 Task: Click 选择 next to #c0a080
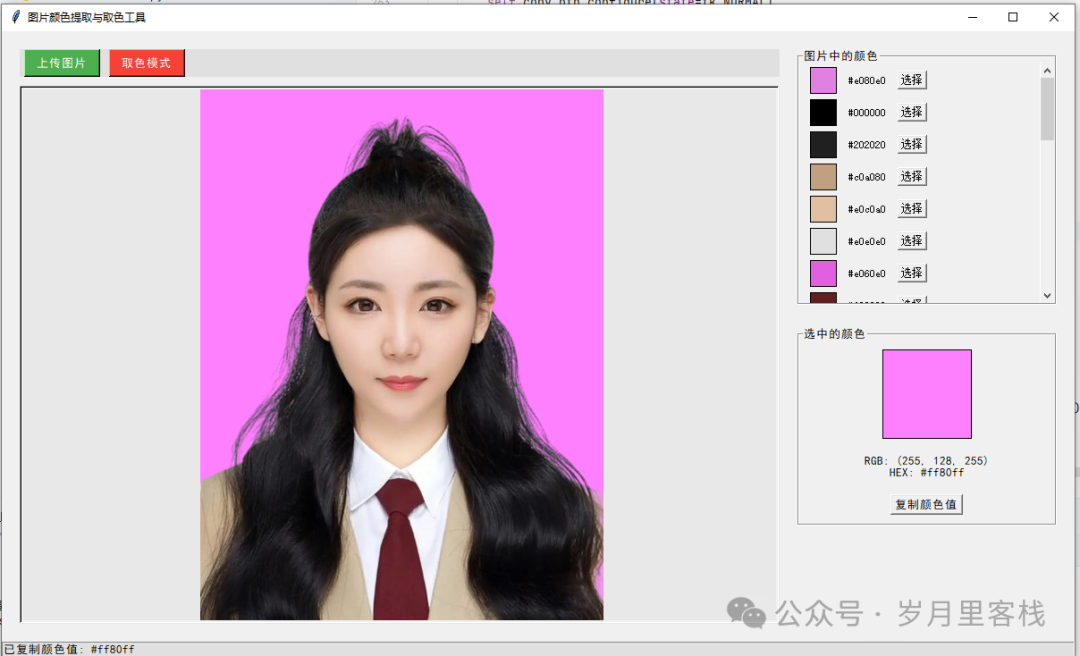point(911,176)
